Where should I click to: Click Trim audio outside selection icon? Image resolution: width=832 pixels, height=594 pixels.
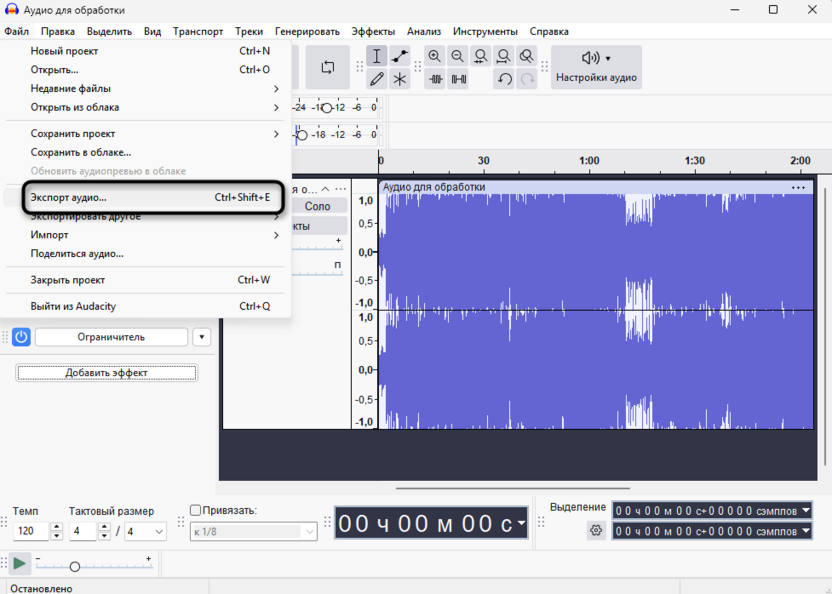(436, 79)
